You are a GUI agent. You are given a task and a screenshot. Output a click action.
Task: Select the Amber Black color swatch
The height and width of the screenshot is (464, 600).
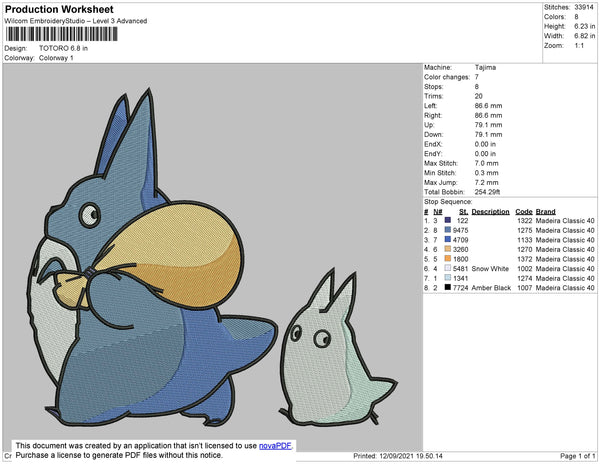pyautogui.click(x=447, y=287)
